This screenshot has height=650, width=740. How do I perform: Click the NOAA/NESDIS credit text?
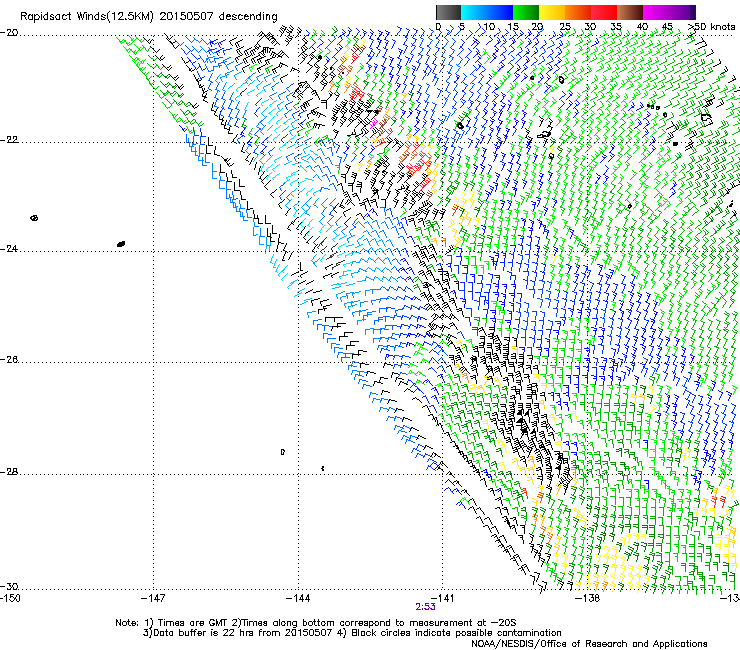pyautogui.click(x=589, y=644)
